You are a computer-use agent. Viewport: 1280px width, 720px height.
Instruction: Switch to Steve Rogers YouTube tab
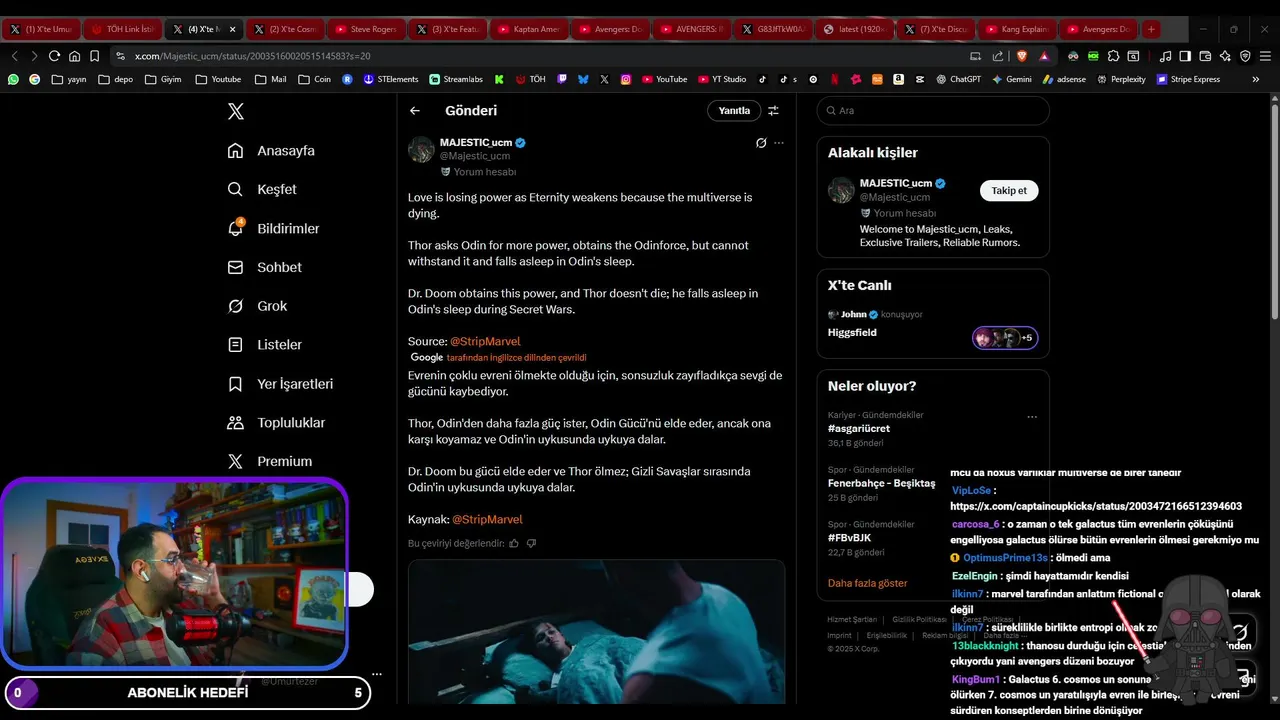(366, 29)
